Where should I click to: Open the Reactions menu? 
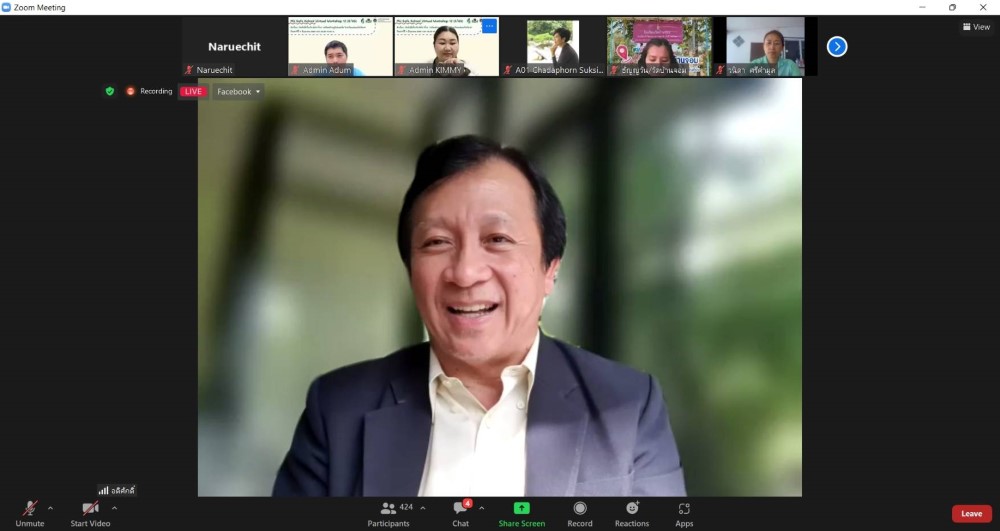click(x=632, y=508)
